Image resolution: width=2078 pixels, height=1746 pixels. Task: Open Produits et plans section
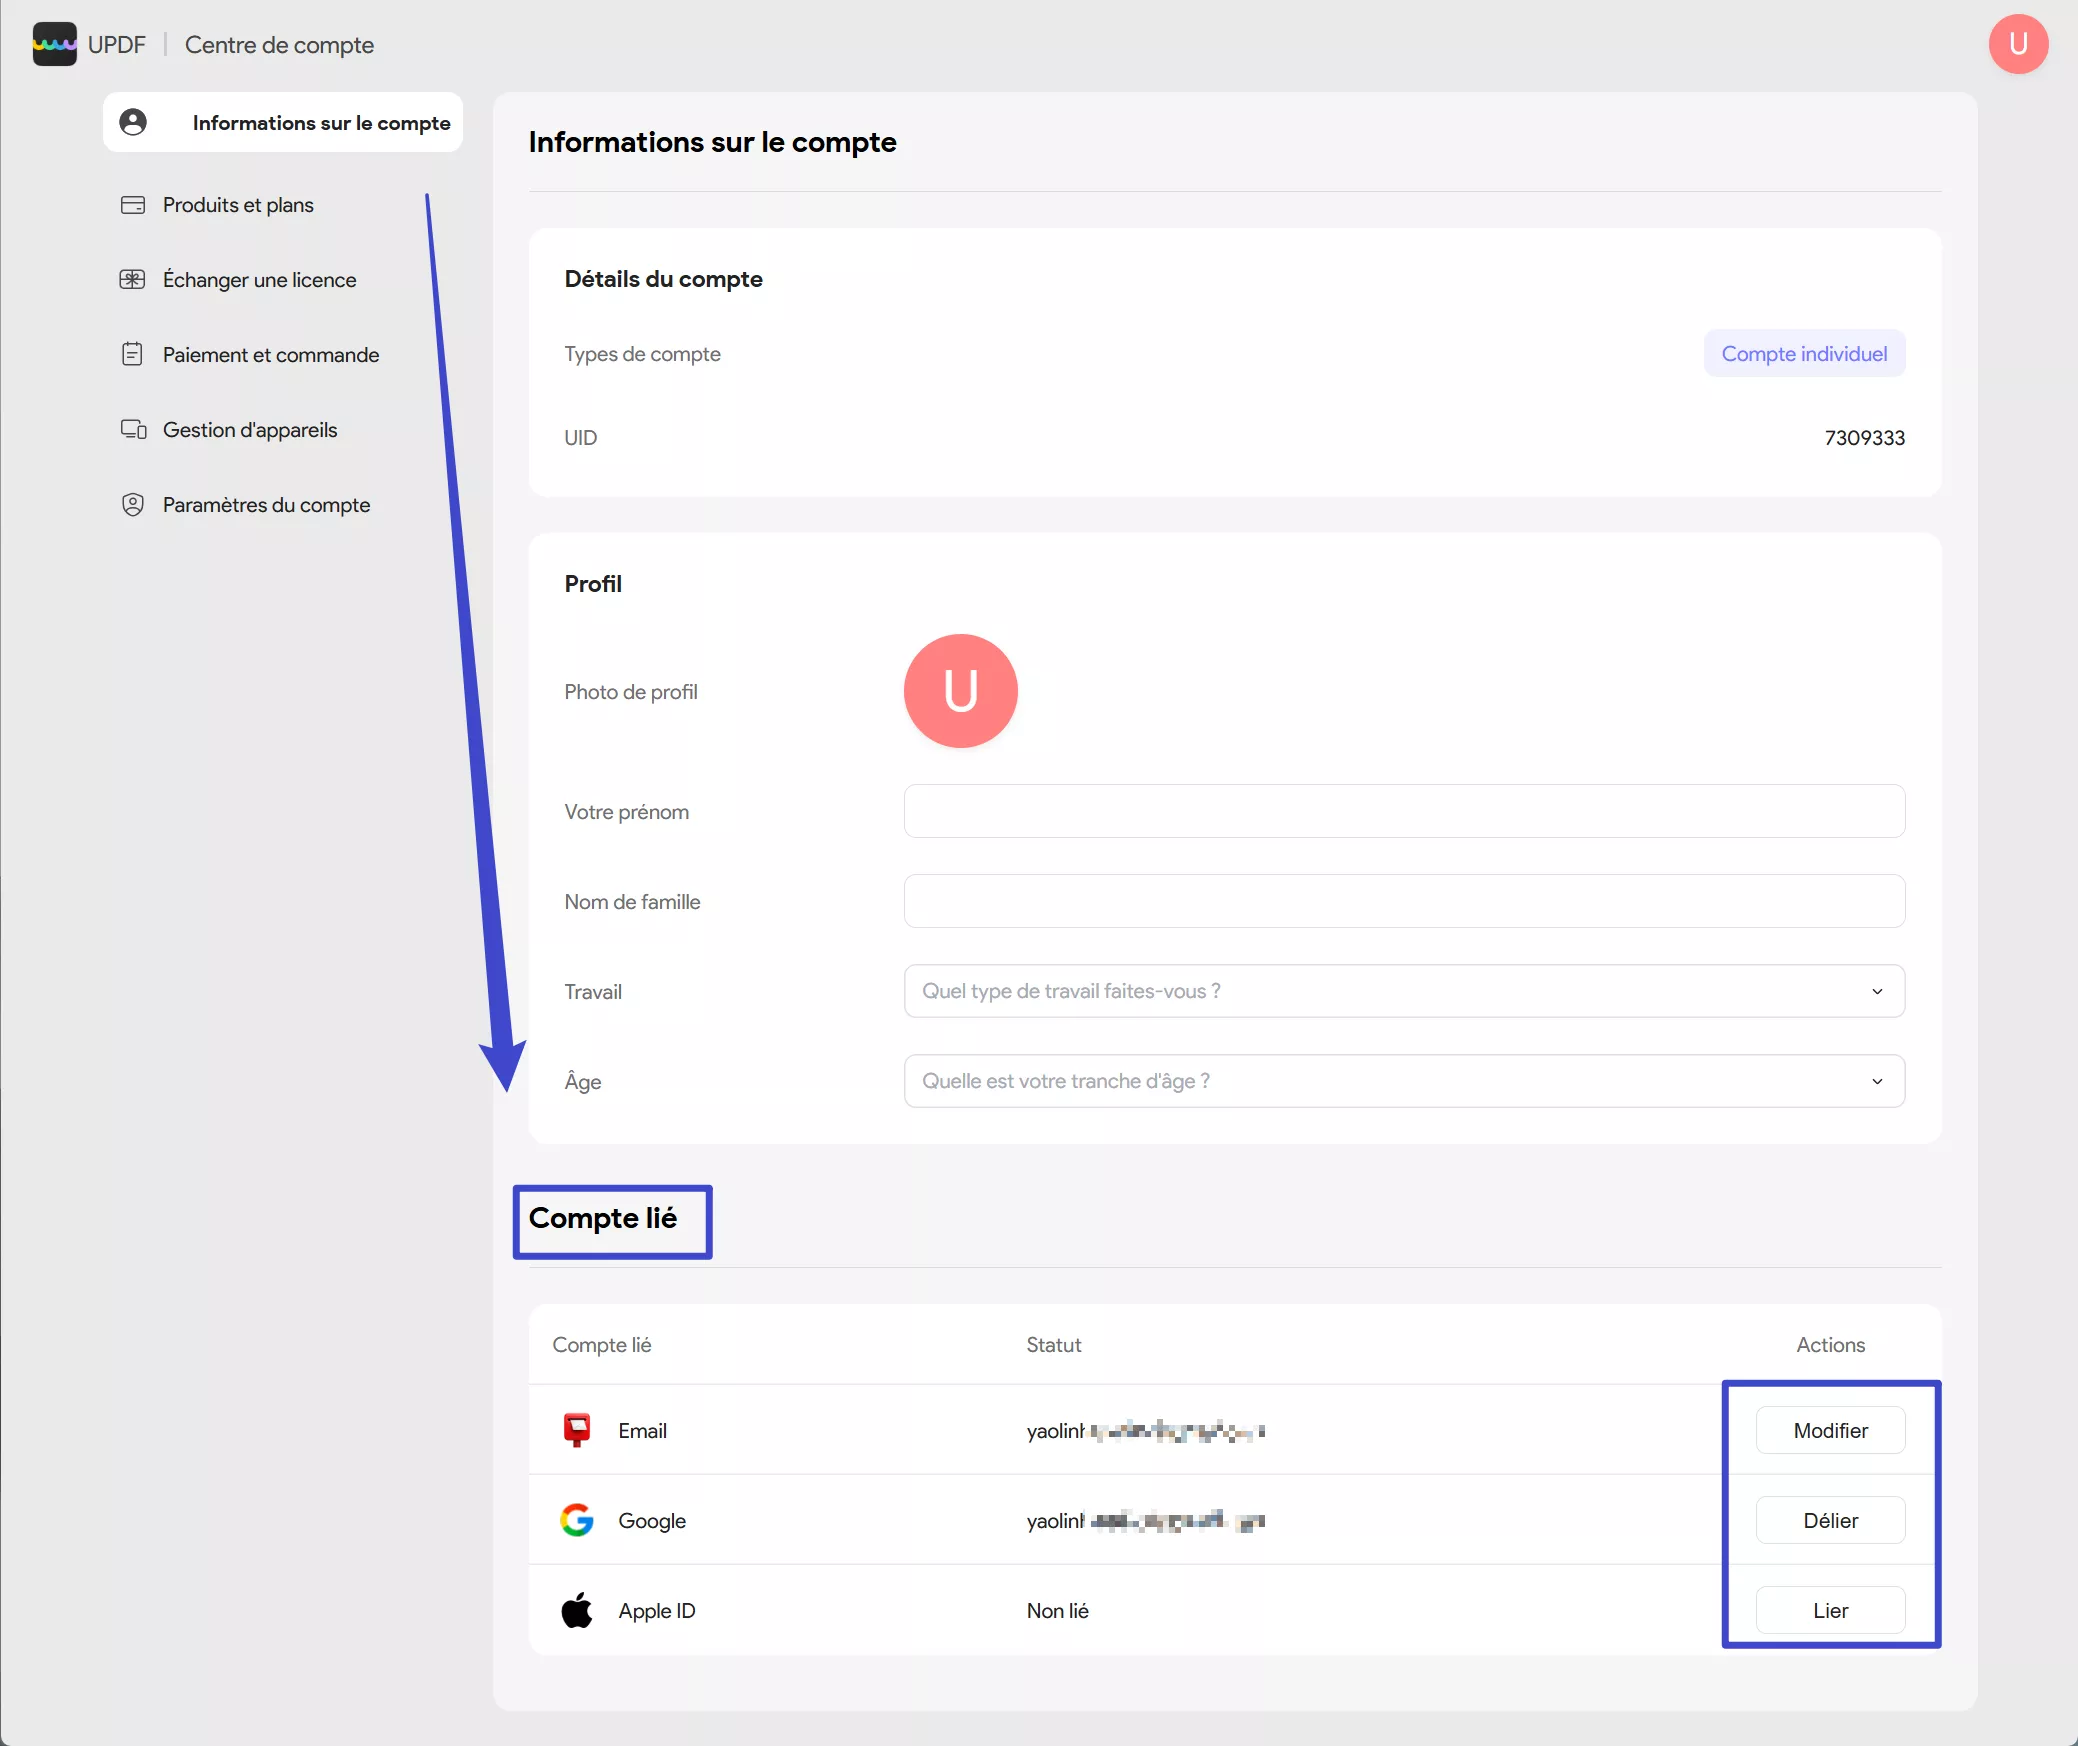coord(238,205)
